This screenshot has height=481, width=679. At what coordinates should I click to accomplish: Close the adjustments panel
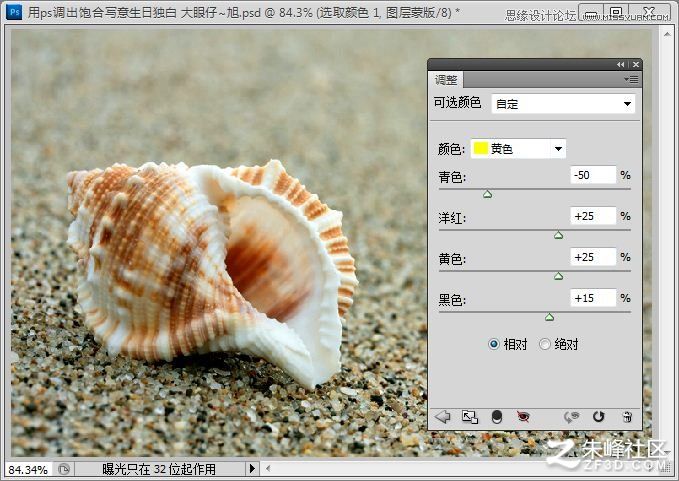tap(636, 65)
